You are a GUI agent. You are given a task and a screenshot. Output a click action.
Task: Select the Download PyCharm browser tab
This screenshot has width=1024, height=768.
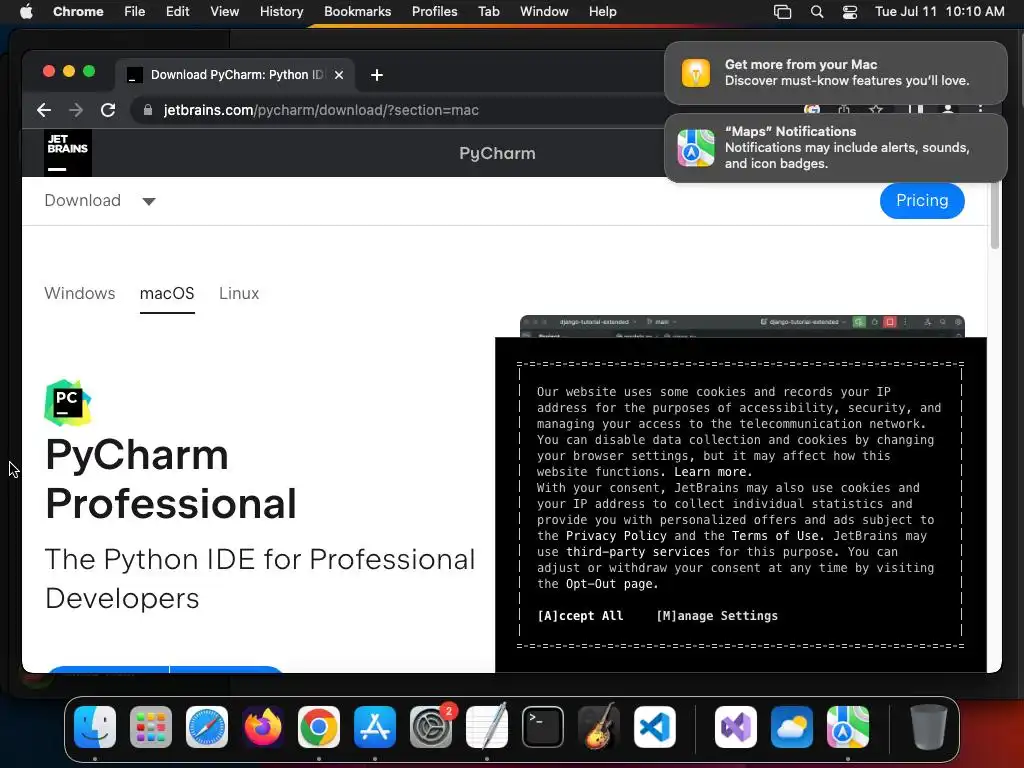[x=235, y=75]
